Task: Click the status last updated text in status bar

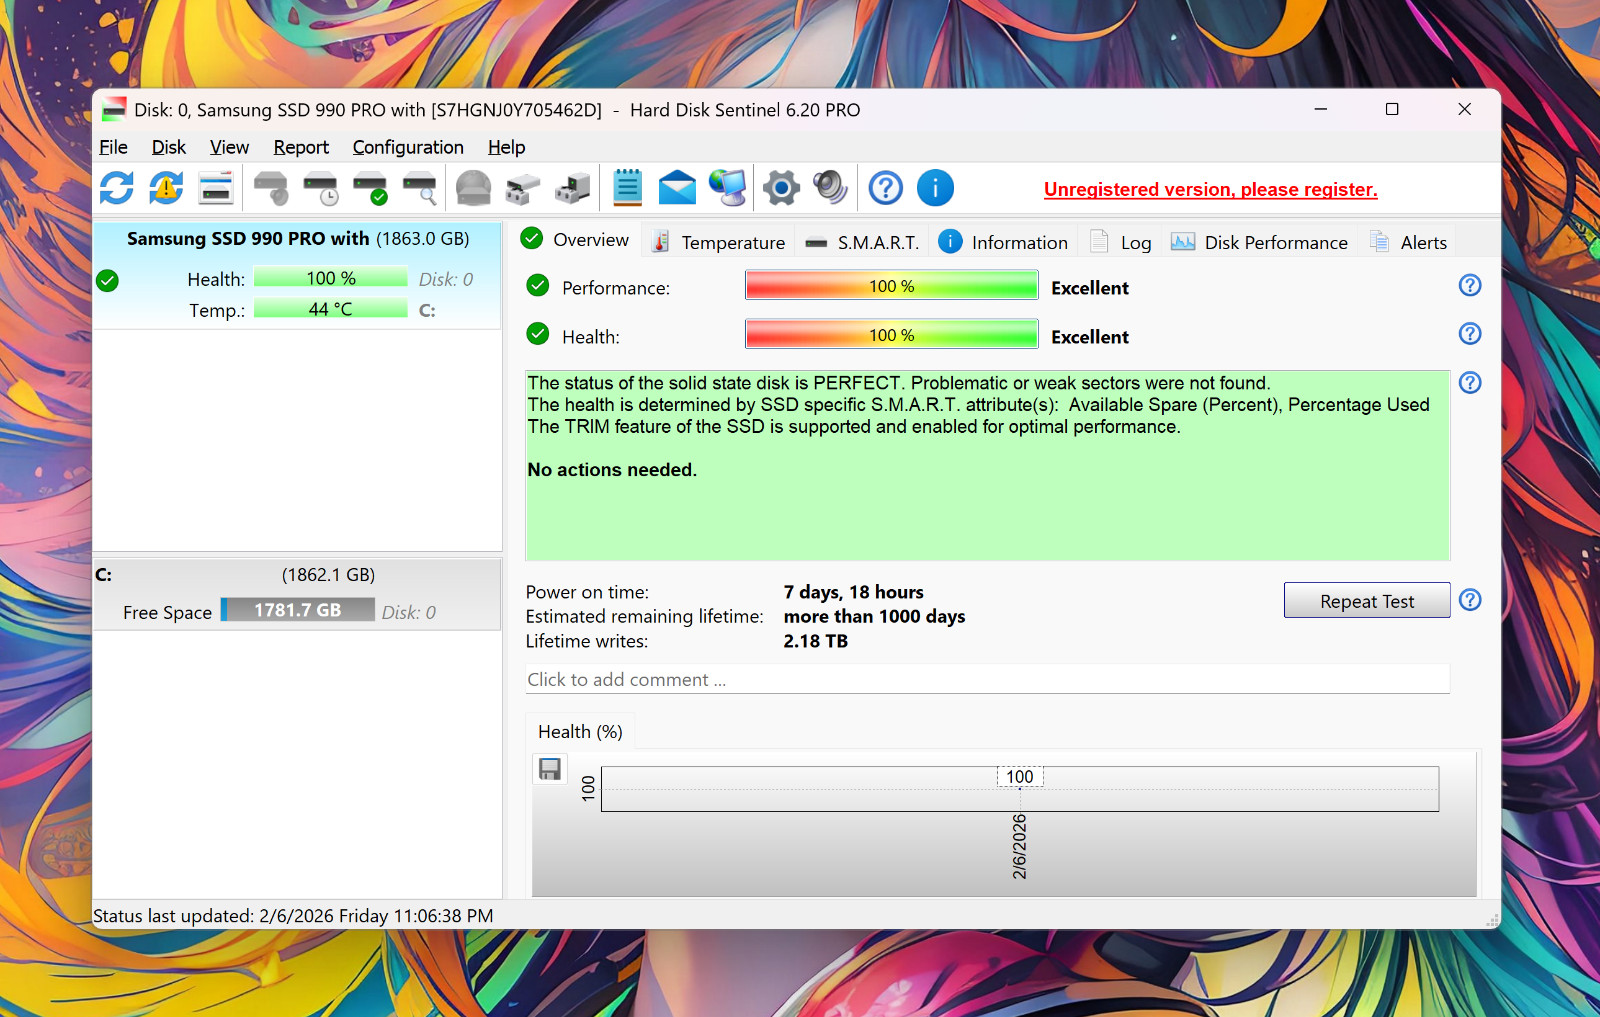Action: (x=293, y=915)
